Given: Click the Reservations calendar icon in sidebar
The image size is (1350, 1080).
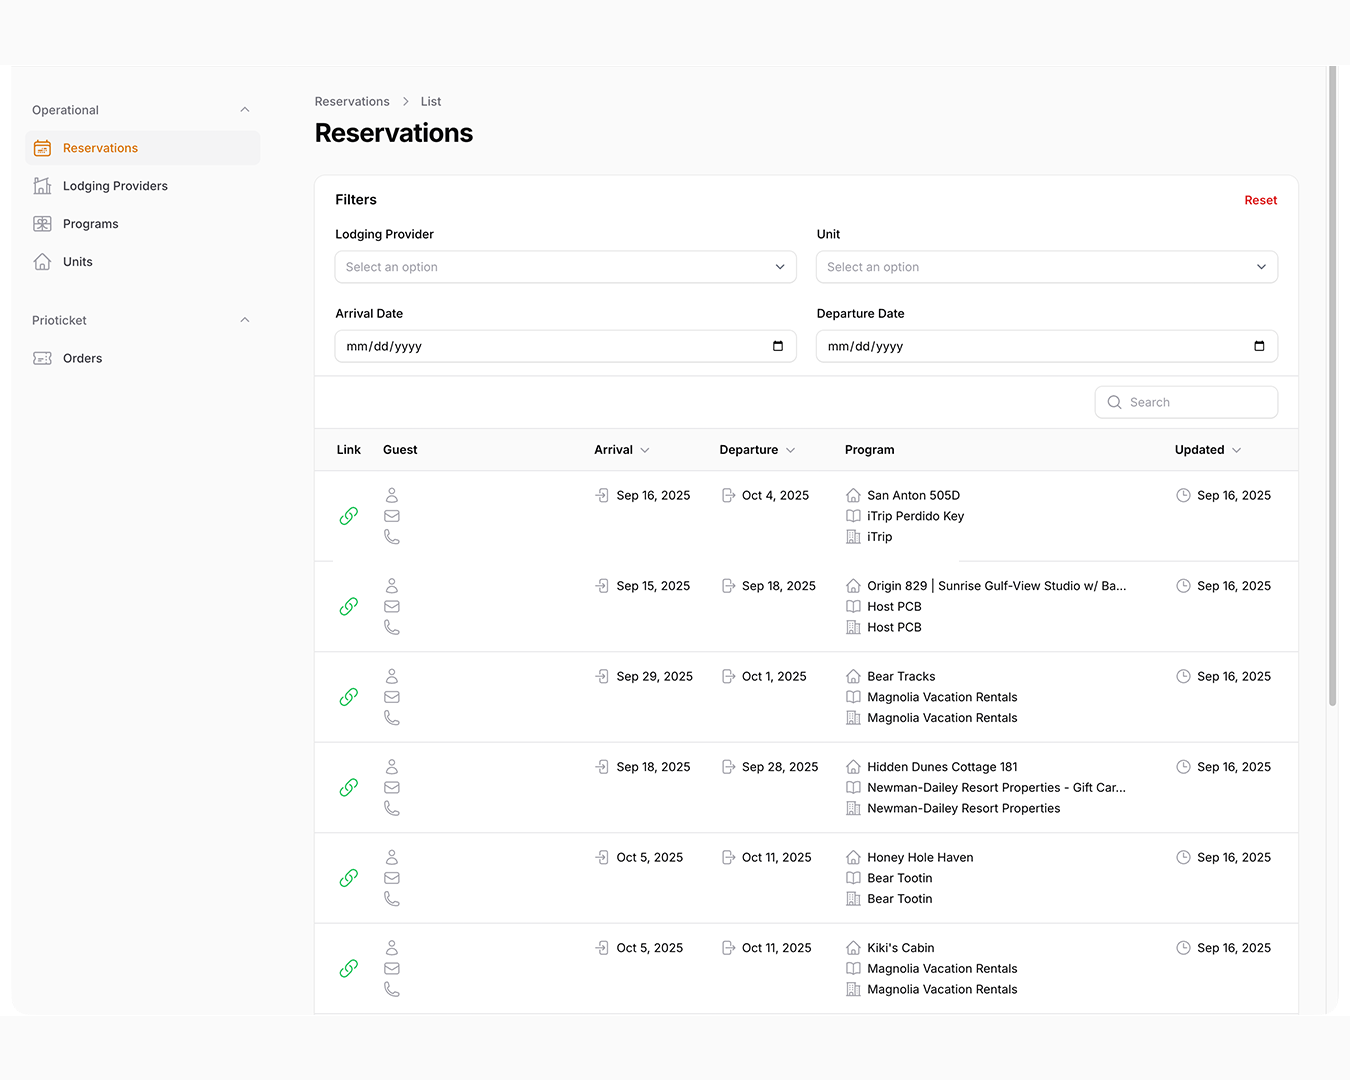Looking at the screenshot, I should click(x=42, y=148).
